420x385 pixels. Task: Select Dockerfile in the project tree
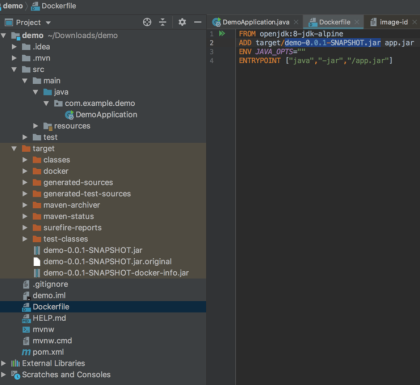coord(51,307)
